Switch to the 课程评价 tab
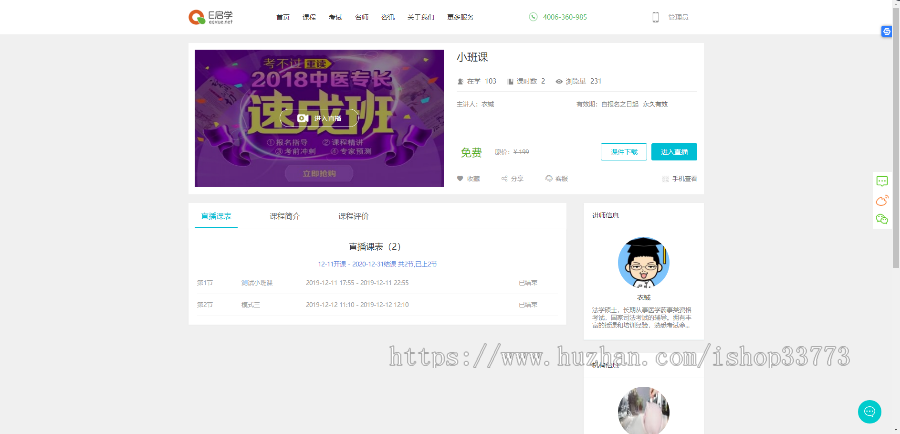This screenshot has width=900, height=434. coord(354,216)
